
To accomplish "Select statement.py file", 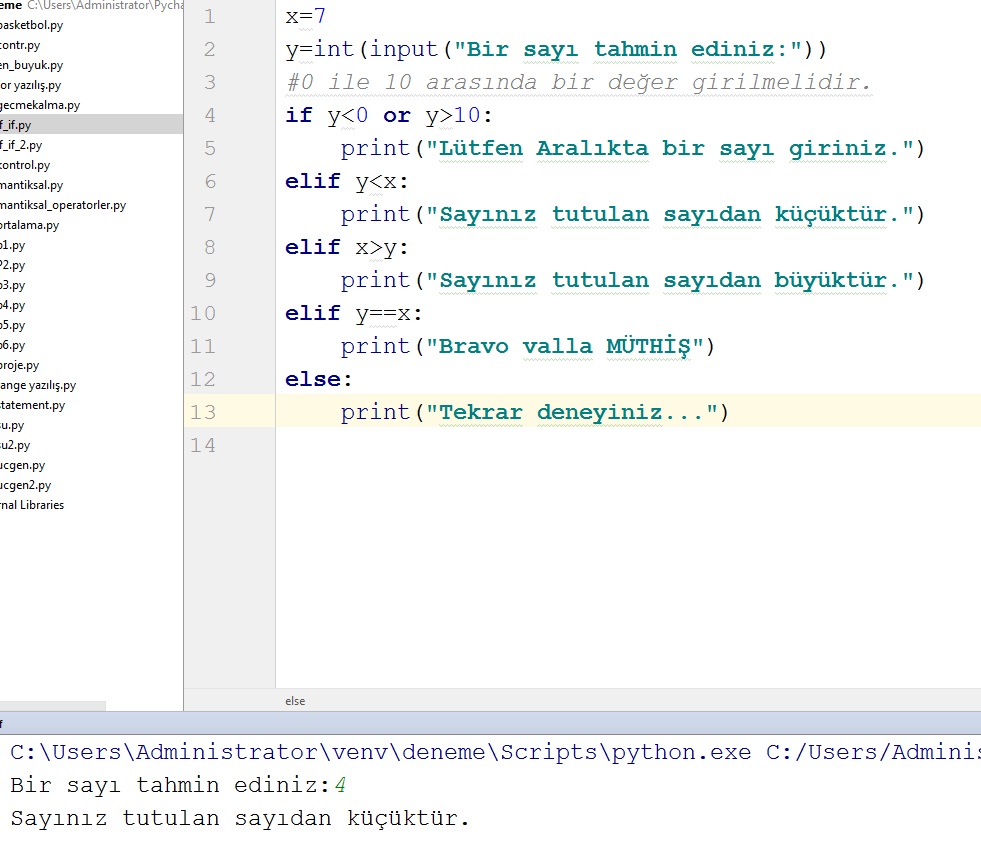I will tap(33, 405).
